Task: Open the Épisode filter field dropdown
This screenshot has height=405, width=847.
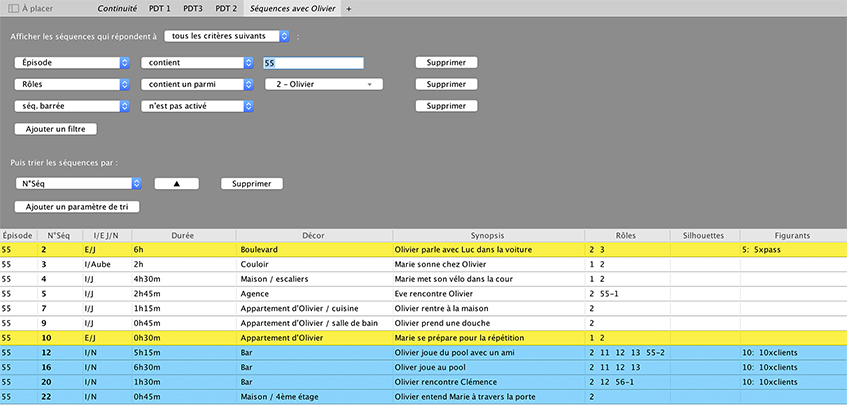Action: click(72, 63)
